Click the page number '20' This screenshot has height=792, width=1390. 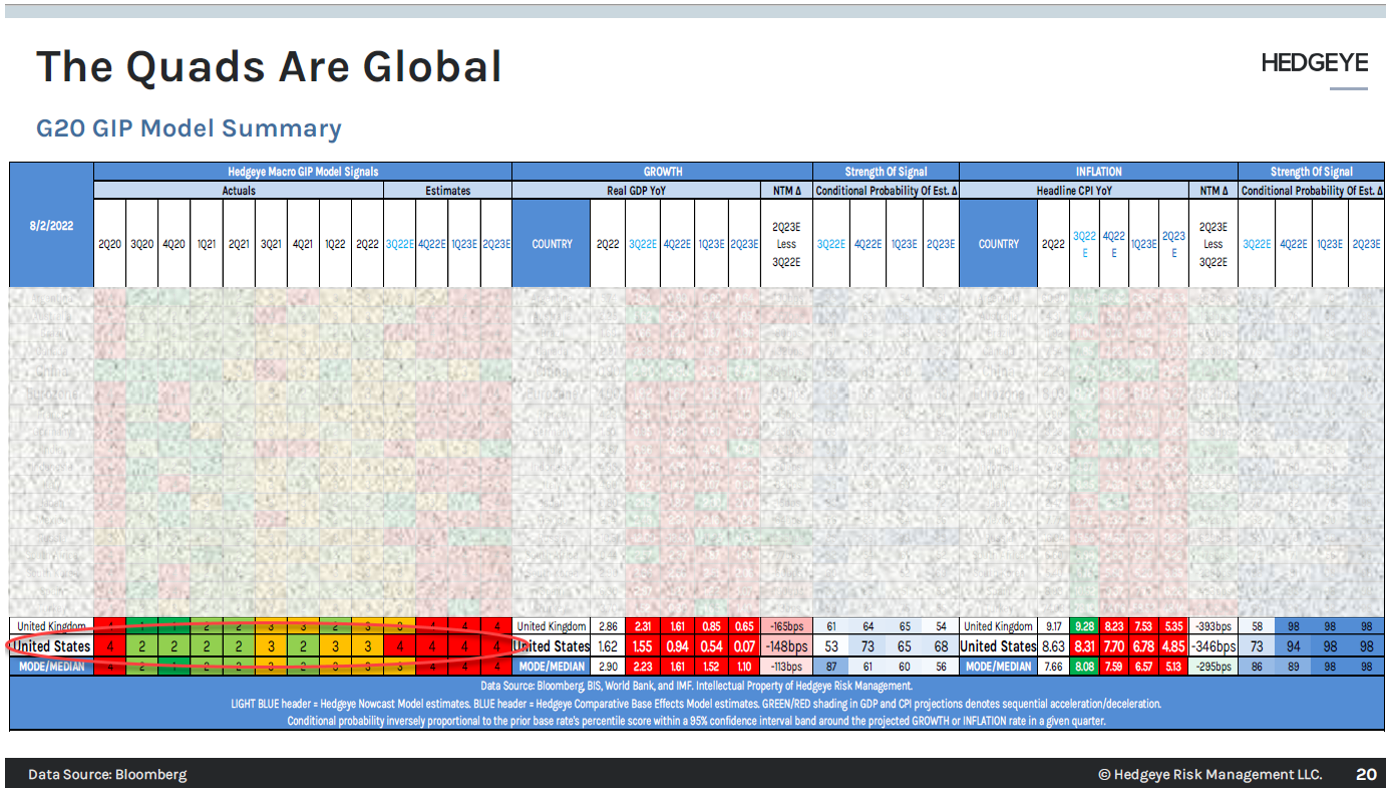click(1366, 773)
